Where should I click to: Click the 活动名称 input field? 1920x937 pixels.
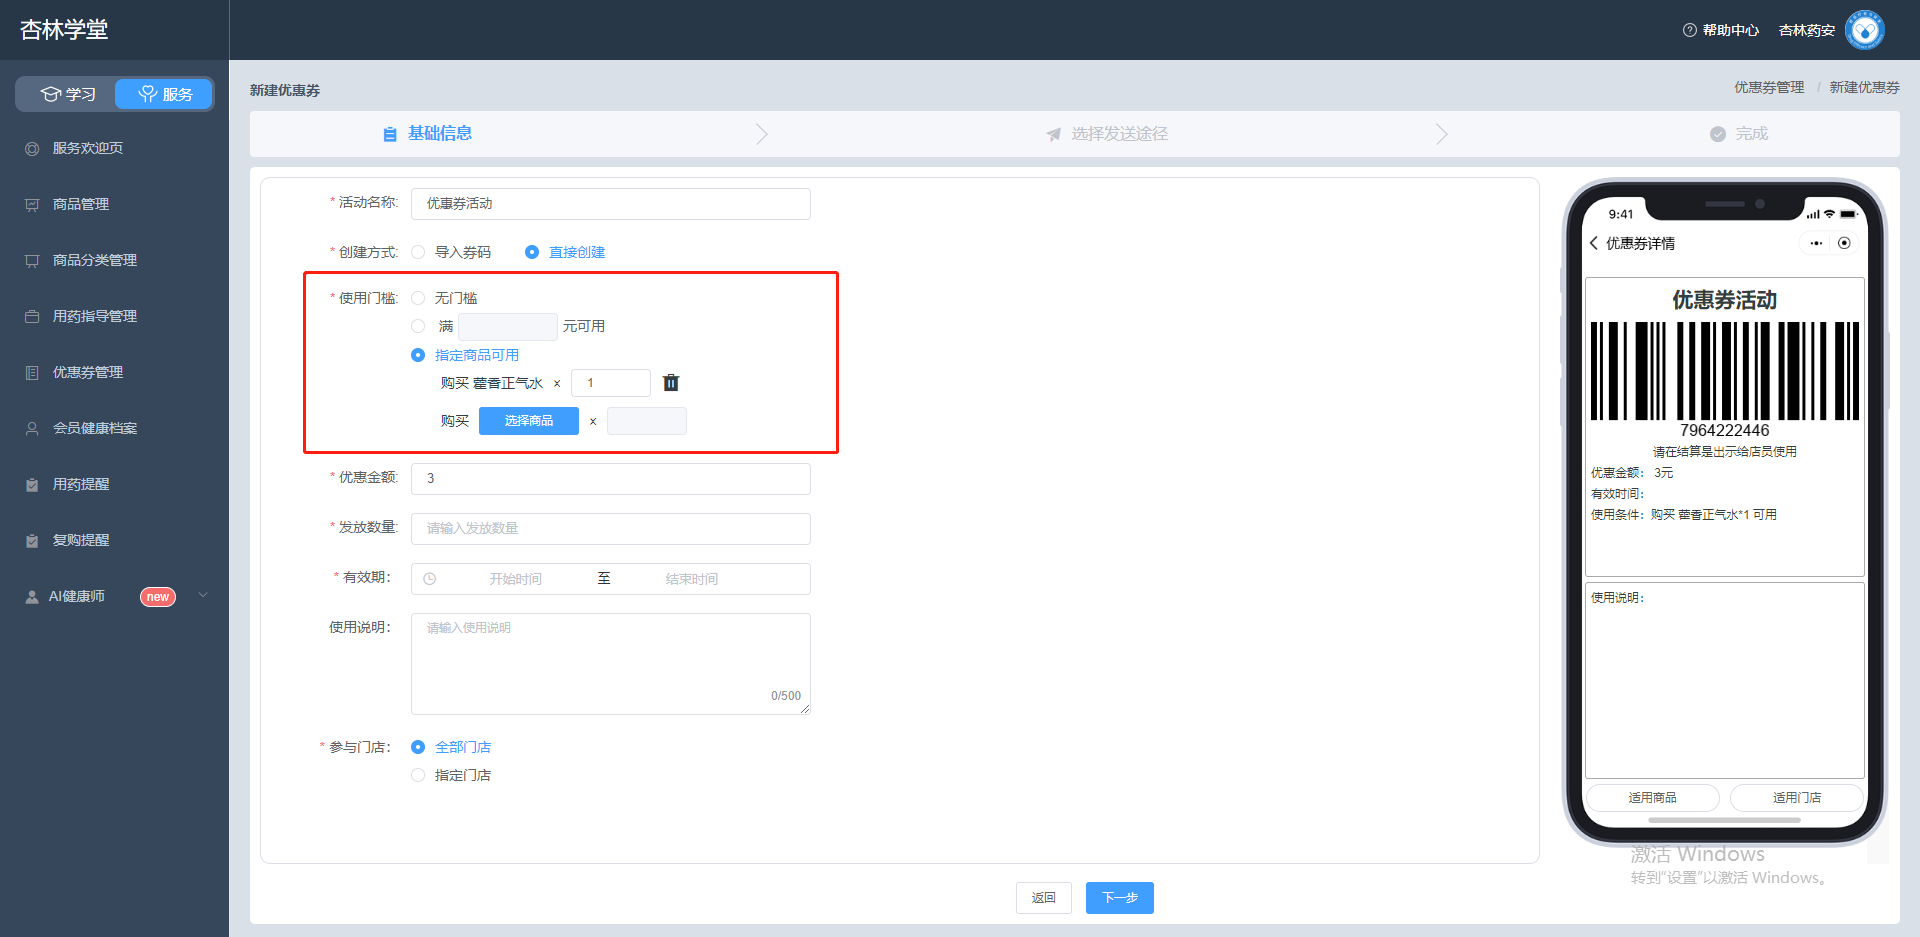pos(611,204)
